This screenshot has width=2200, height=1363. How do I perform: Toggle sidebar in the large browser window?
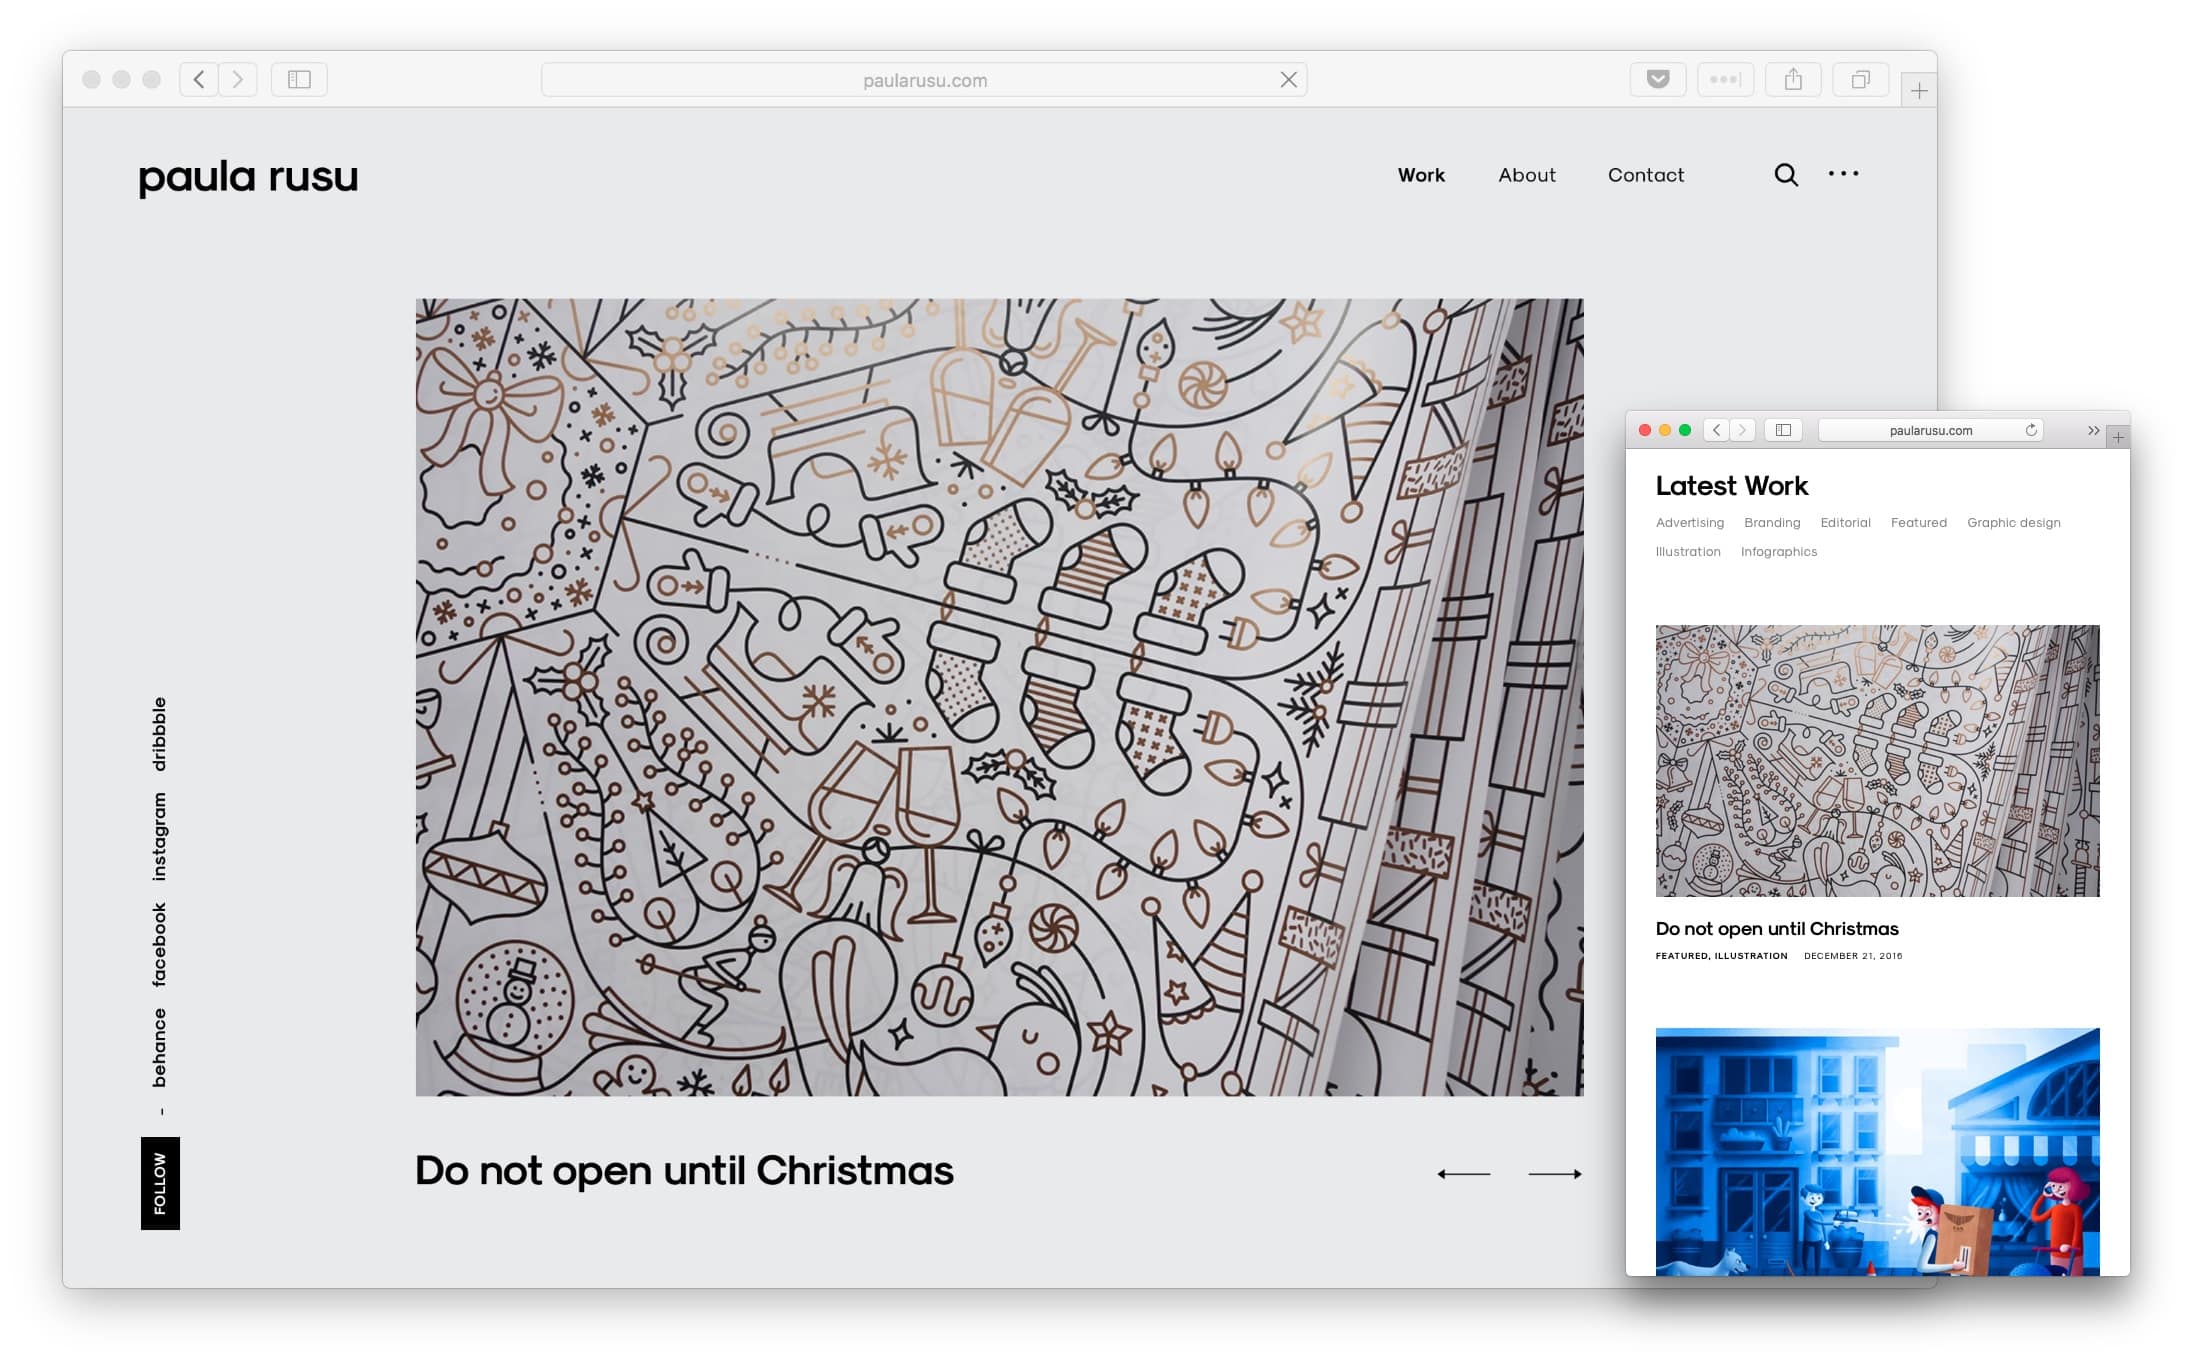click(x=299, y=80)
